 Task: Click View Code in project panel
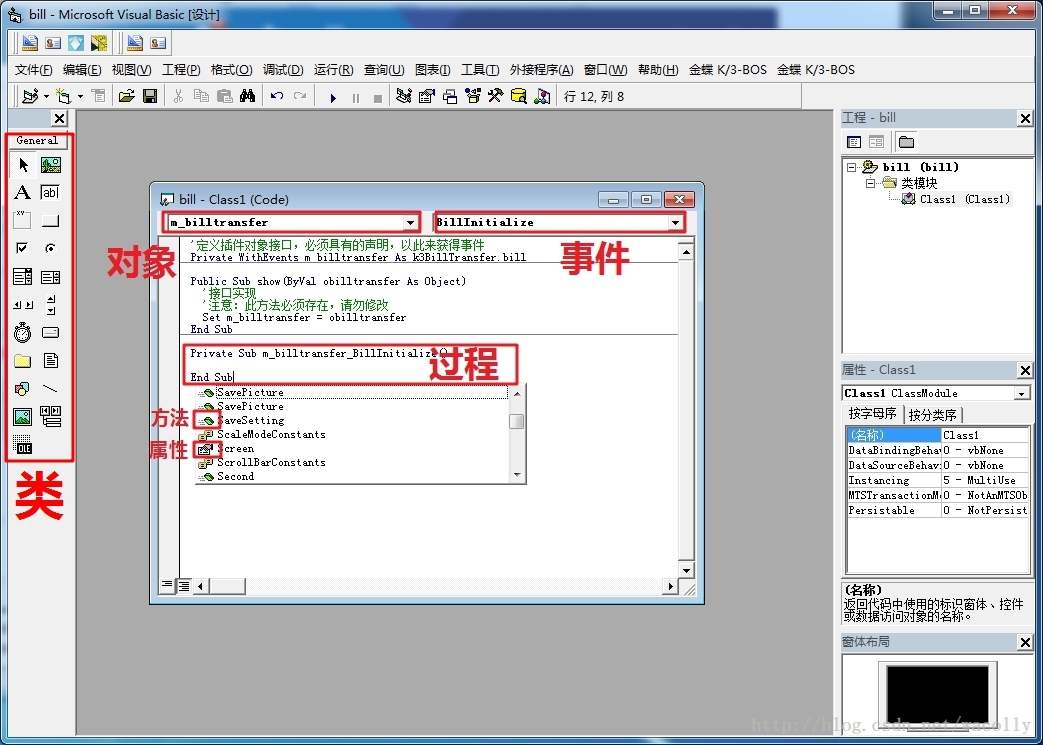pos(854,142)
